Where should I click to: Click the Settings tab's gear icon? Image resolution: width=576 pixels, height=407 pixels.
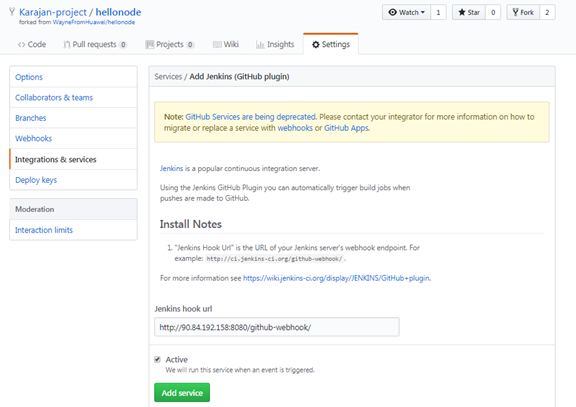coord(316,44)
